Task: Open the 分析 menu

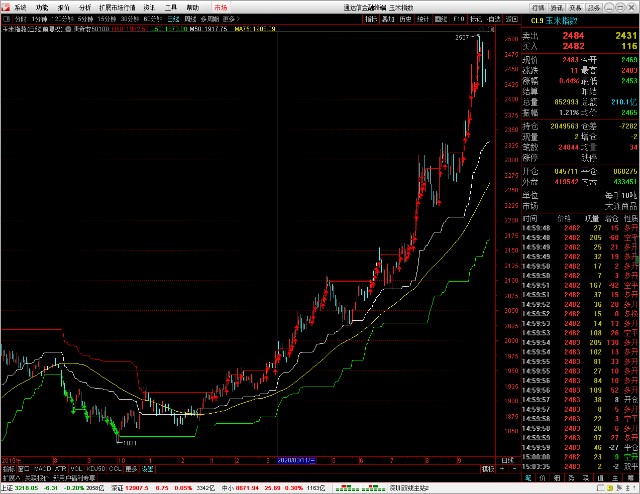Action: [x=85, y=6]
